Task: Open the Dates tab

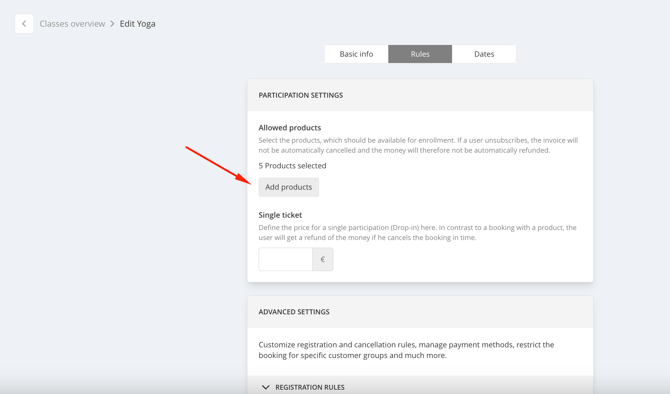Action: (x=484, y=54)
